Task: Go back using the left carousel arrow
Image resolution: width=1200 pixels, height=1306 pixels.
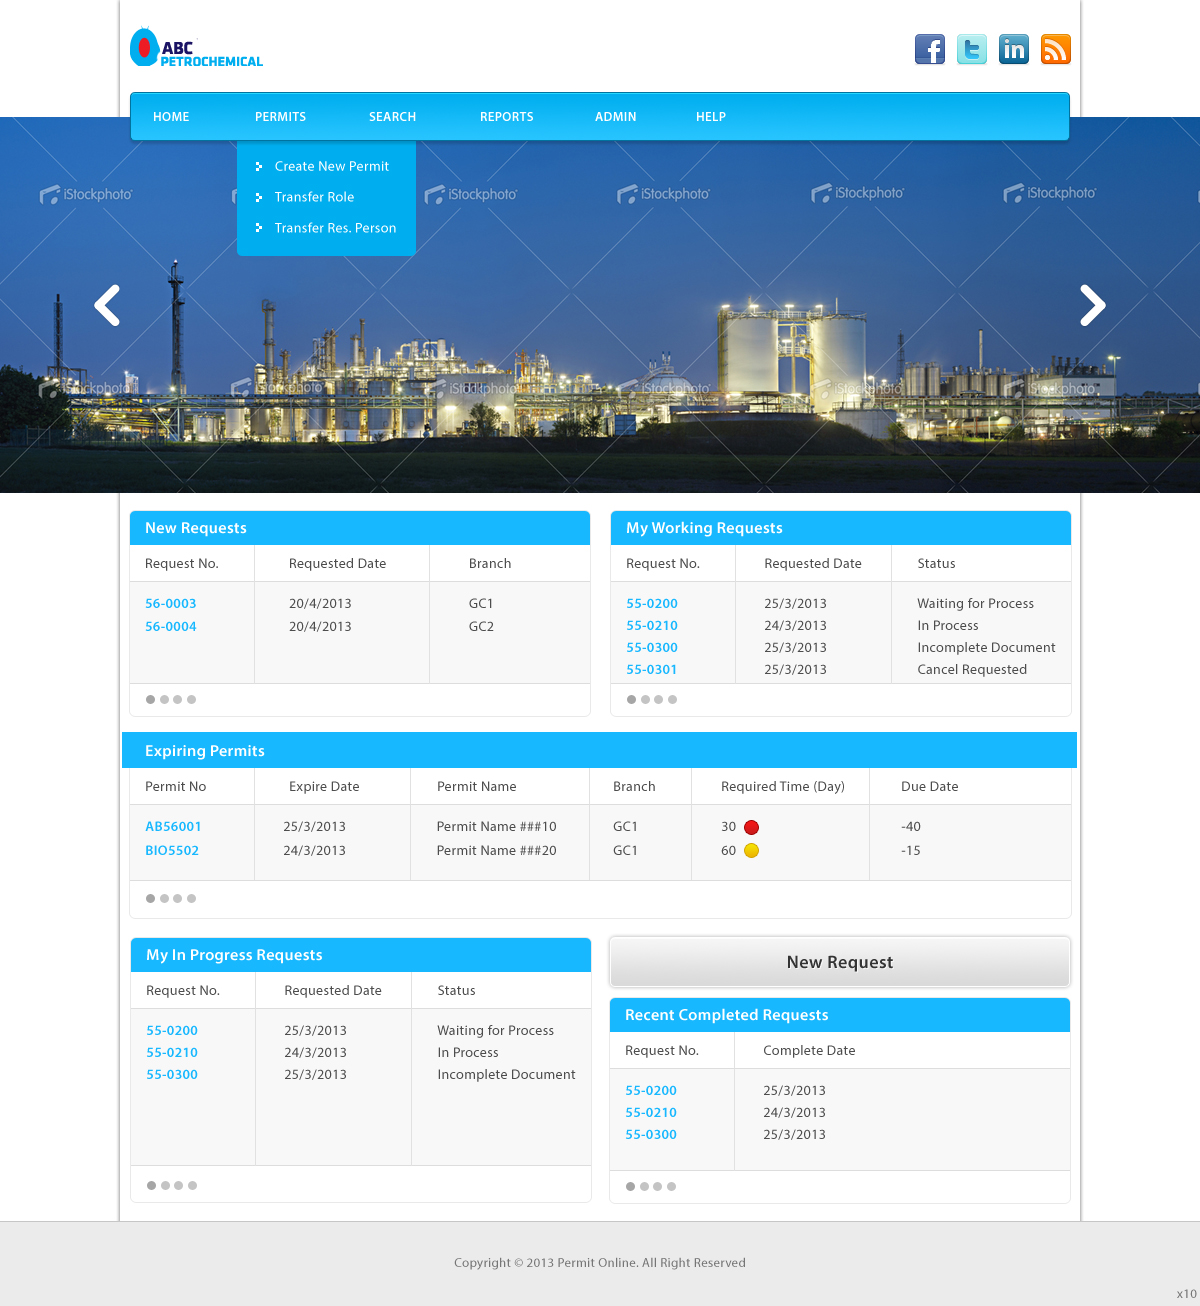Action: click(107, 305)
